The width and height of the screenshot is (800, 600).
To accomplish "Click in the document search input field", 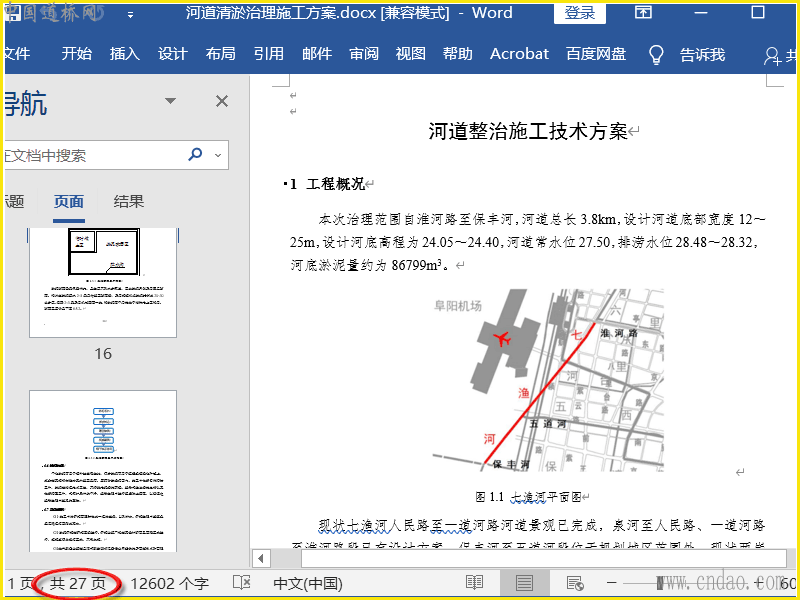I will click(x=90, y=155).
